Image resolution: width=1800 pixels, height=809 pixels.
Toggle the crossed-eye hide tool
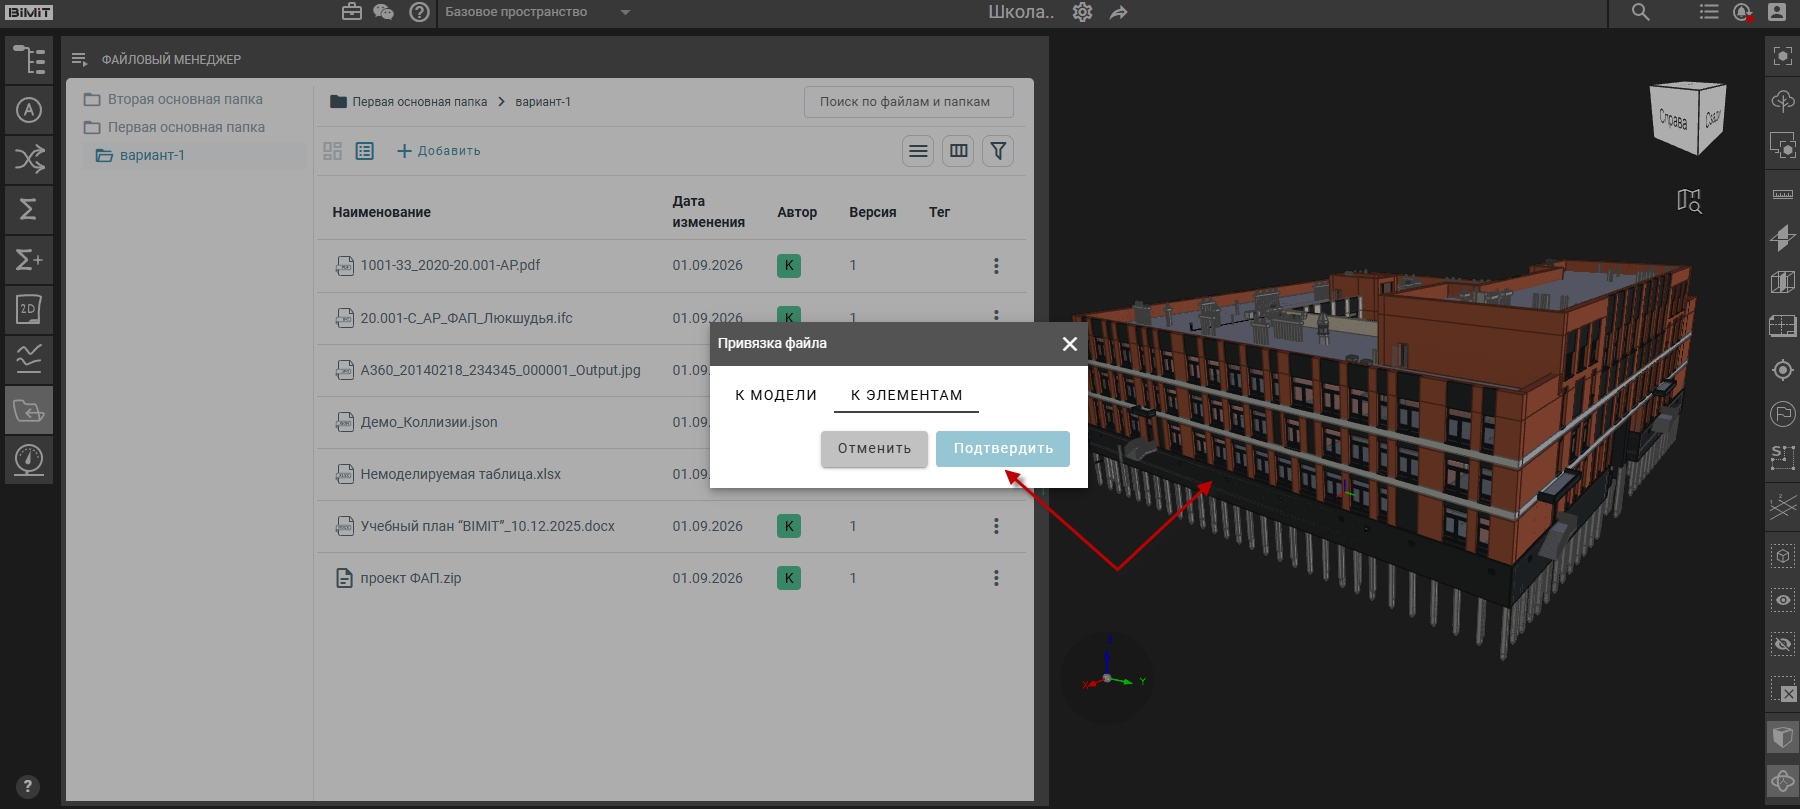point(1783,644)
